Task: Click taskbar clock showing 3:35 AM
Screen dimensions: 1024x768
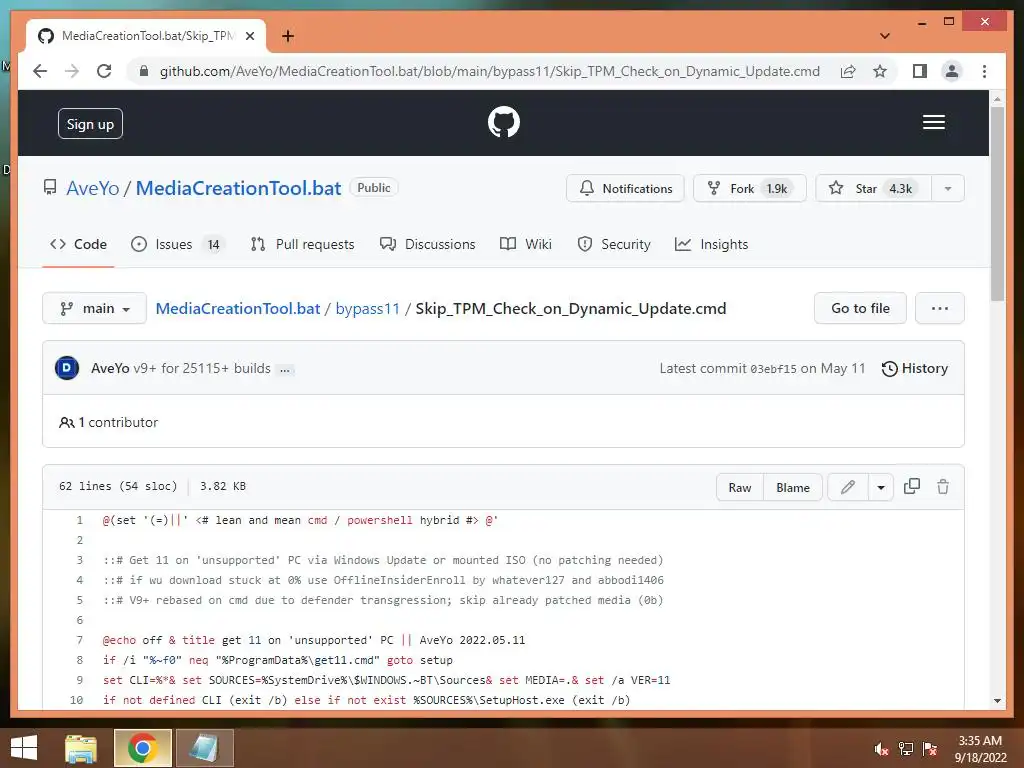Action: click(x=980, y=749)
